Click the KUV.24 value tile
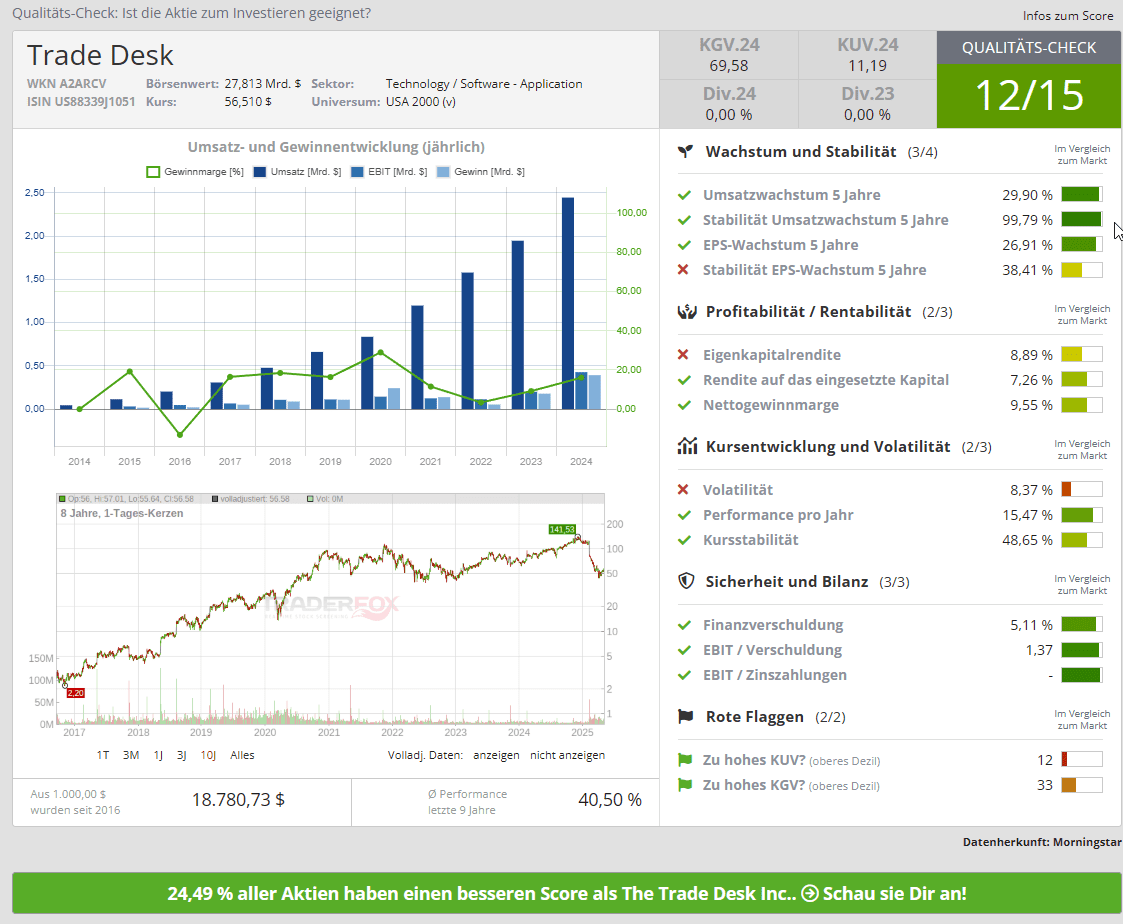 pos(867,55)
